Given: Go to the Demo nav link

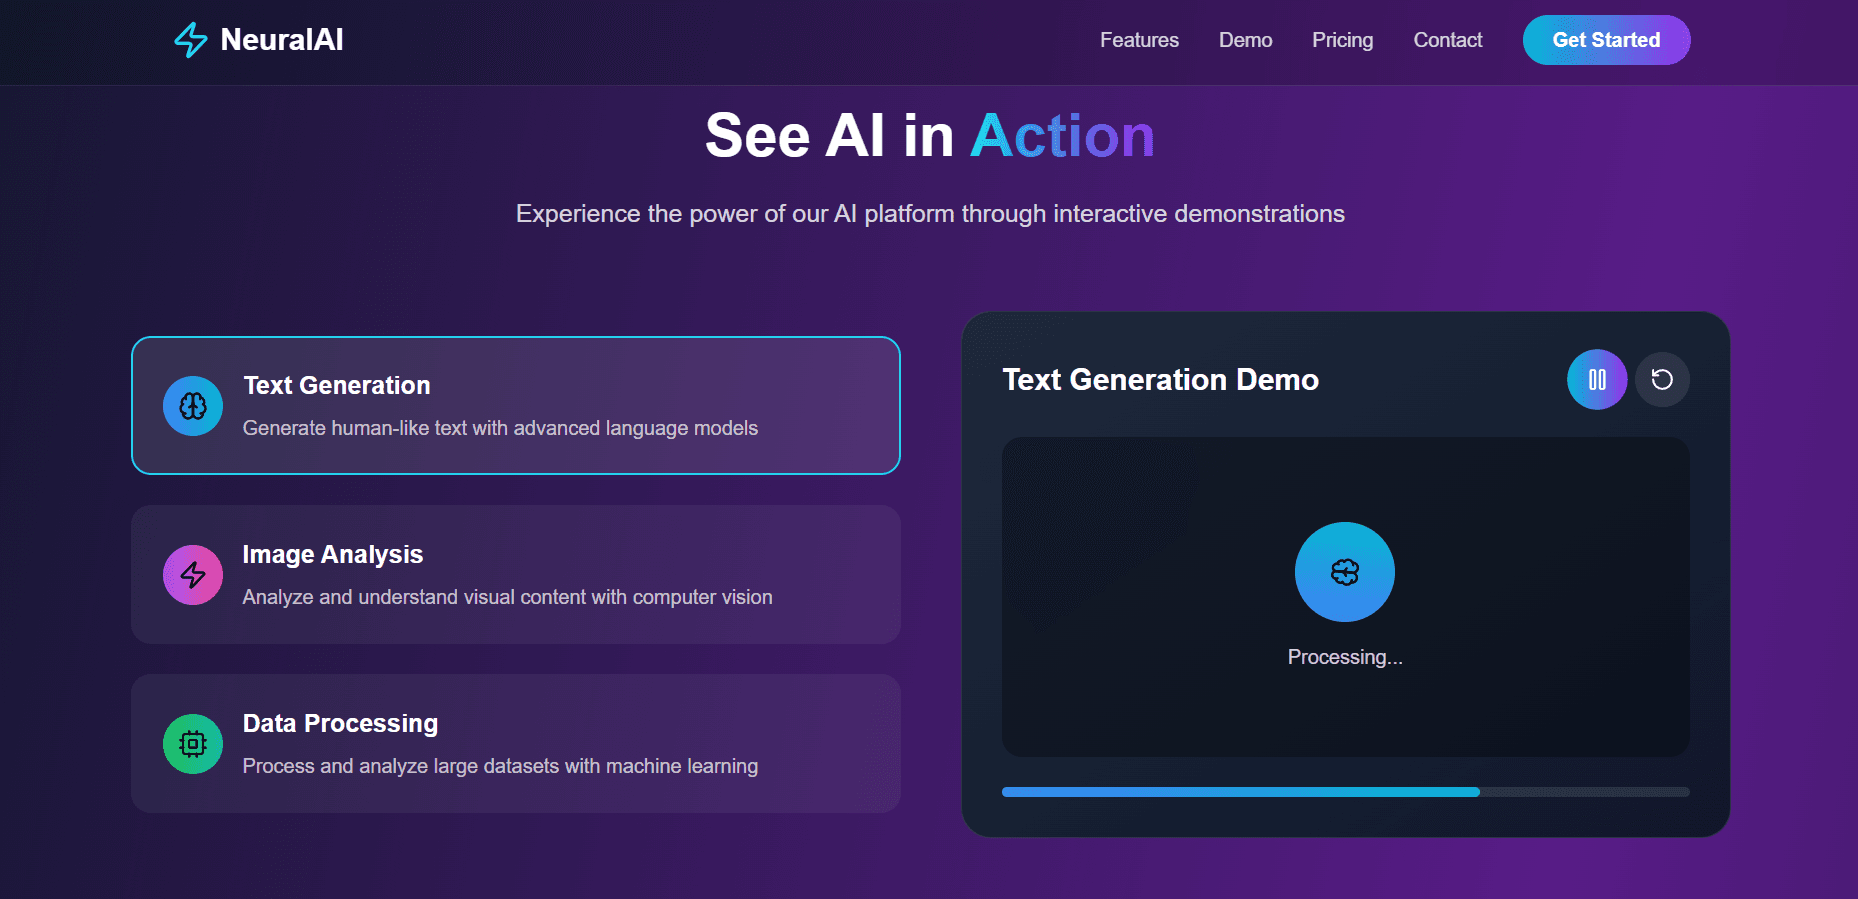Looking at the screenshot, I should pos(1245,40).
